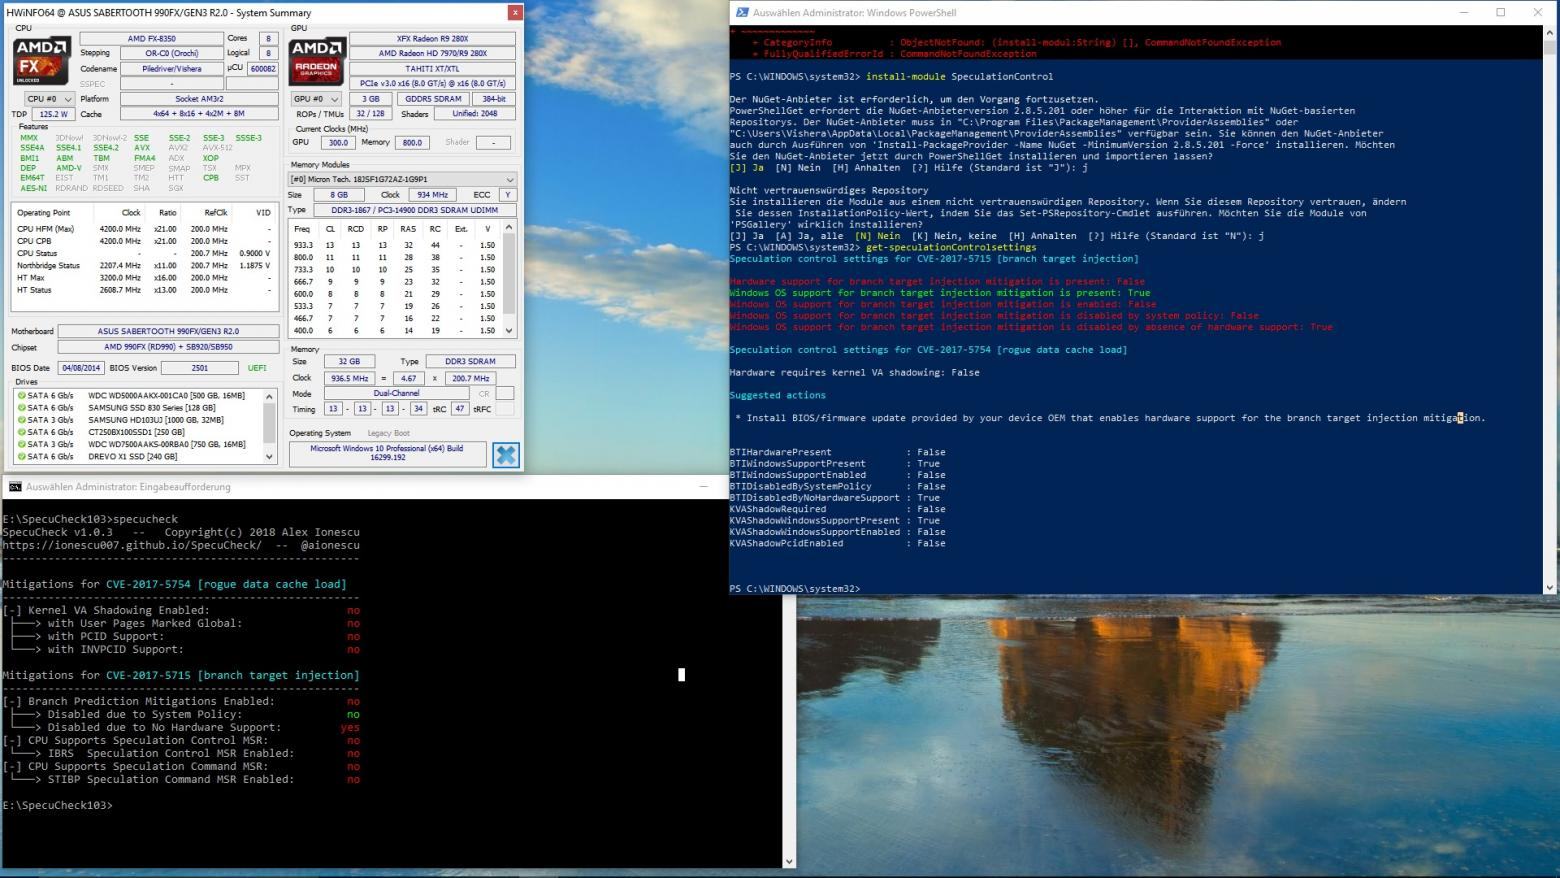Close the HWiNFO64 System Summary window
The width and height of the screenshot is (1560, 878).
[x=515, y=12]
